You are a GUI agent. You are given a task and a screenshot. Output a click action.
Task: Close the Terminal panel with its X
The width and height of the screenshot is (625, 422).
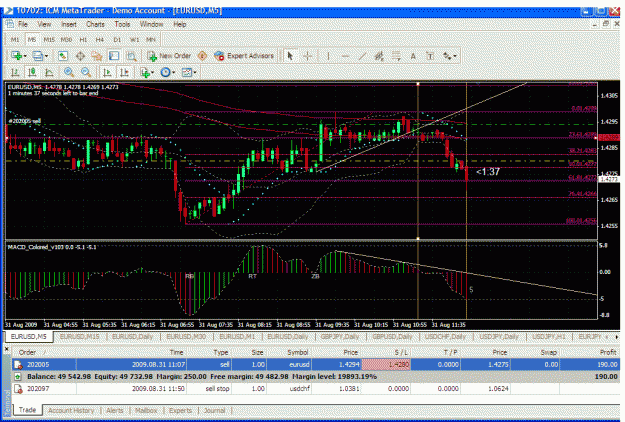tap(6, 349)
